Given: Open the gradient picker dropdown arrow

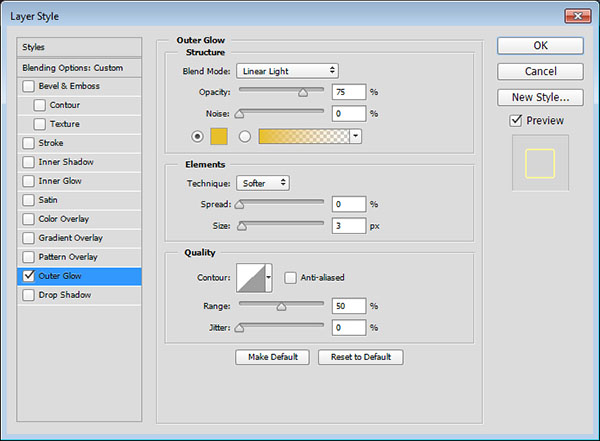Looking at the screenshot, I should tap(355, 136).
